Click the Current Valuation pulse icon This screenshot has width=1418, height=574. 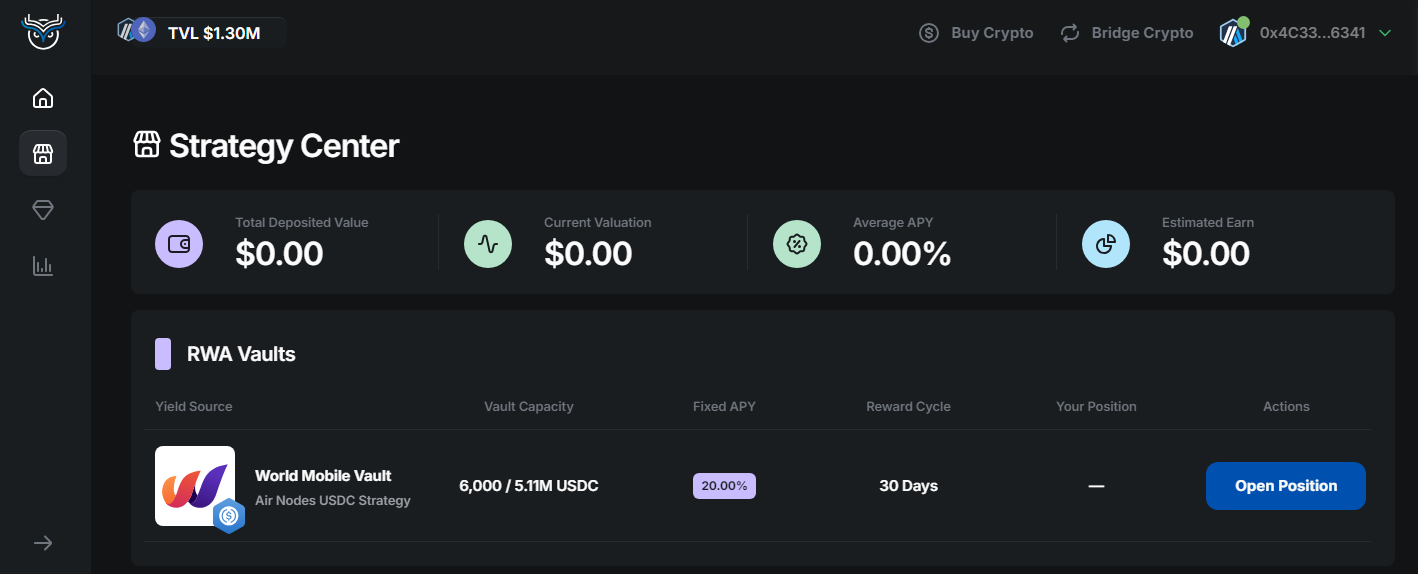(x=488, y=244)
